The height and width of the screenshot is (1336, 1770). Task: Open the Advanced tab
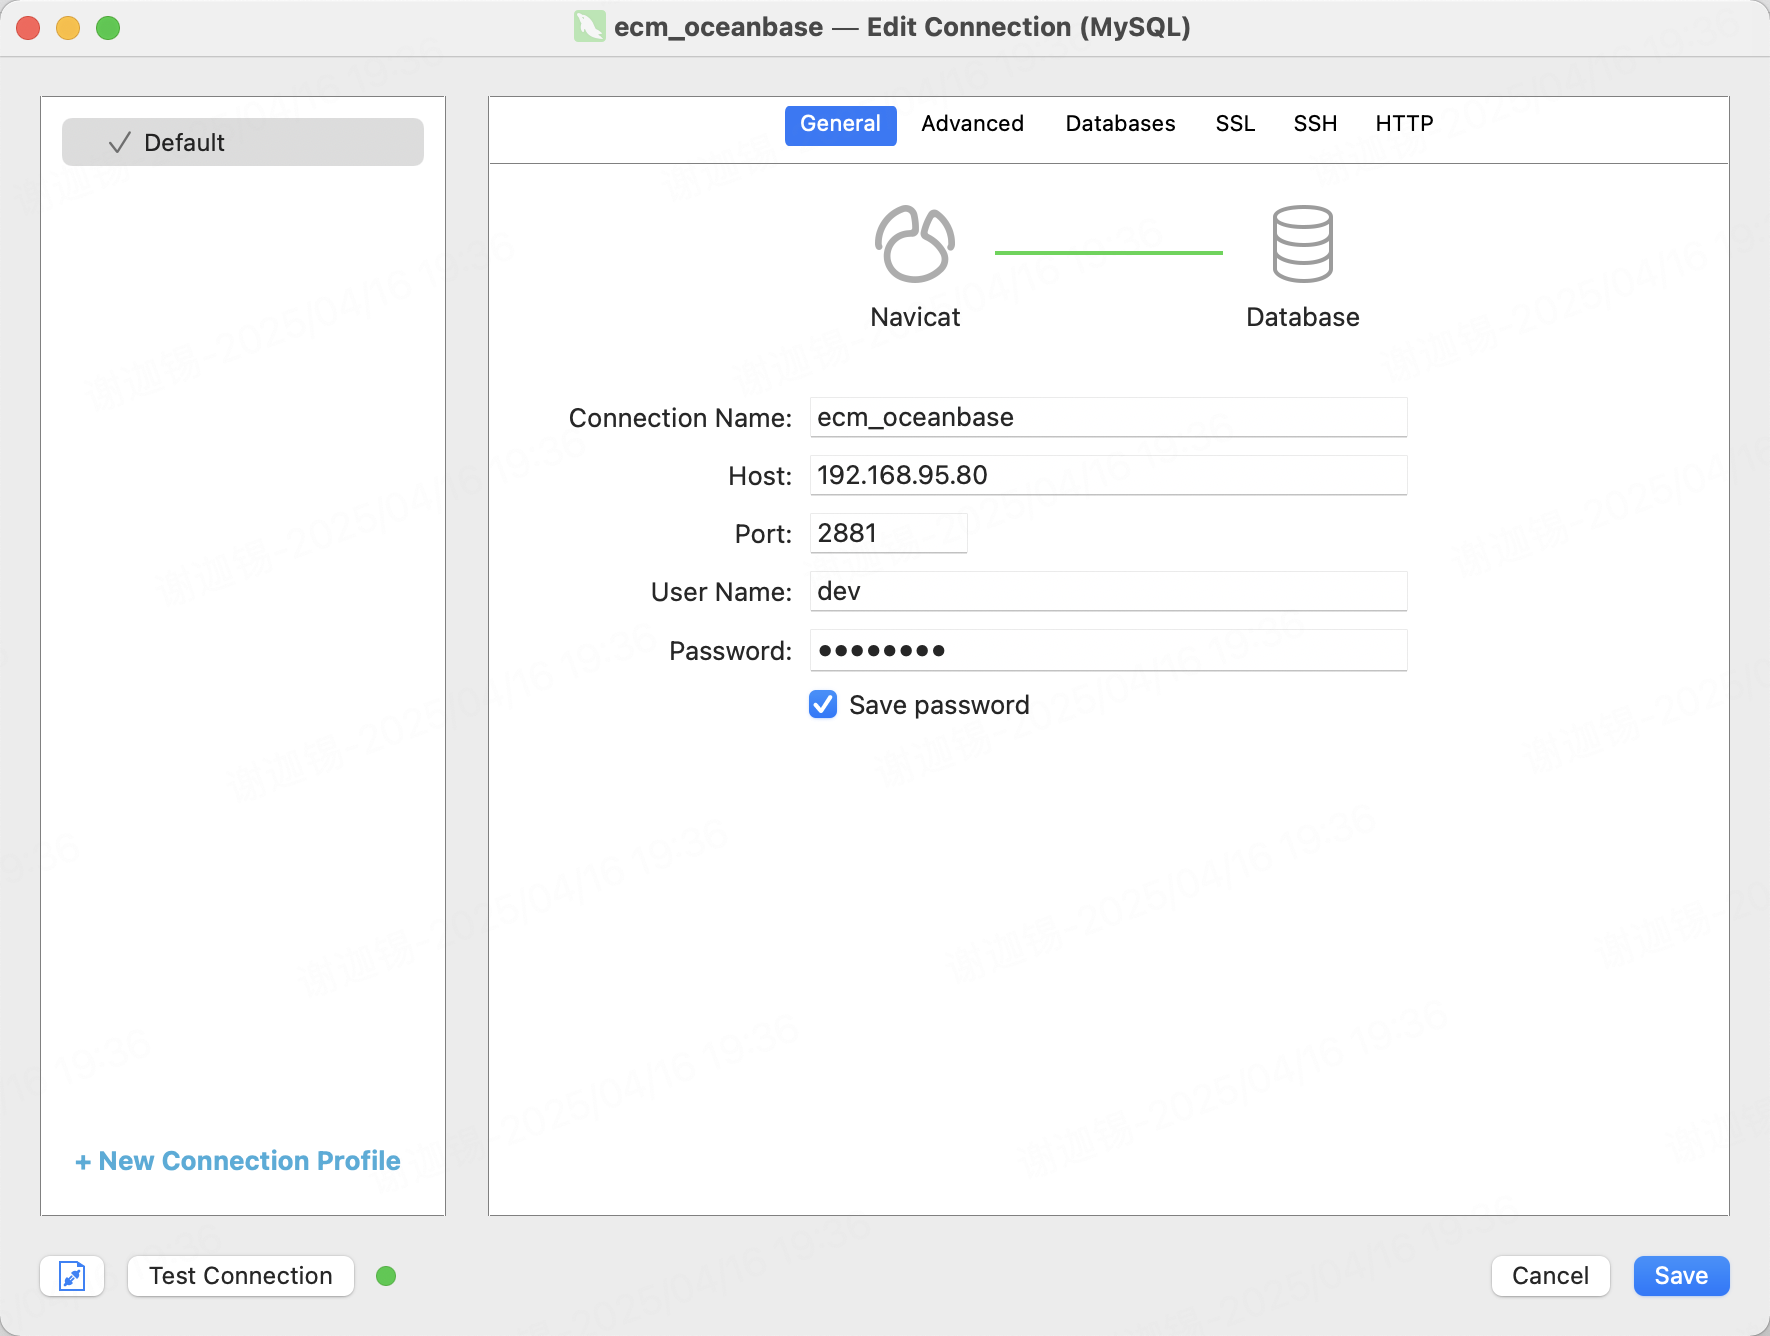[972, 124]
